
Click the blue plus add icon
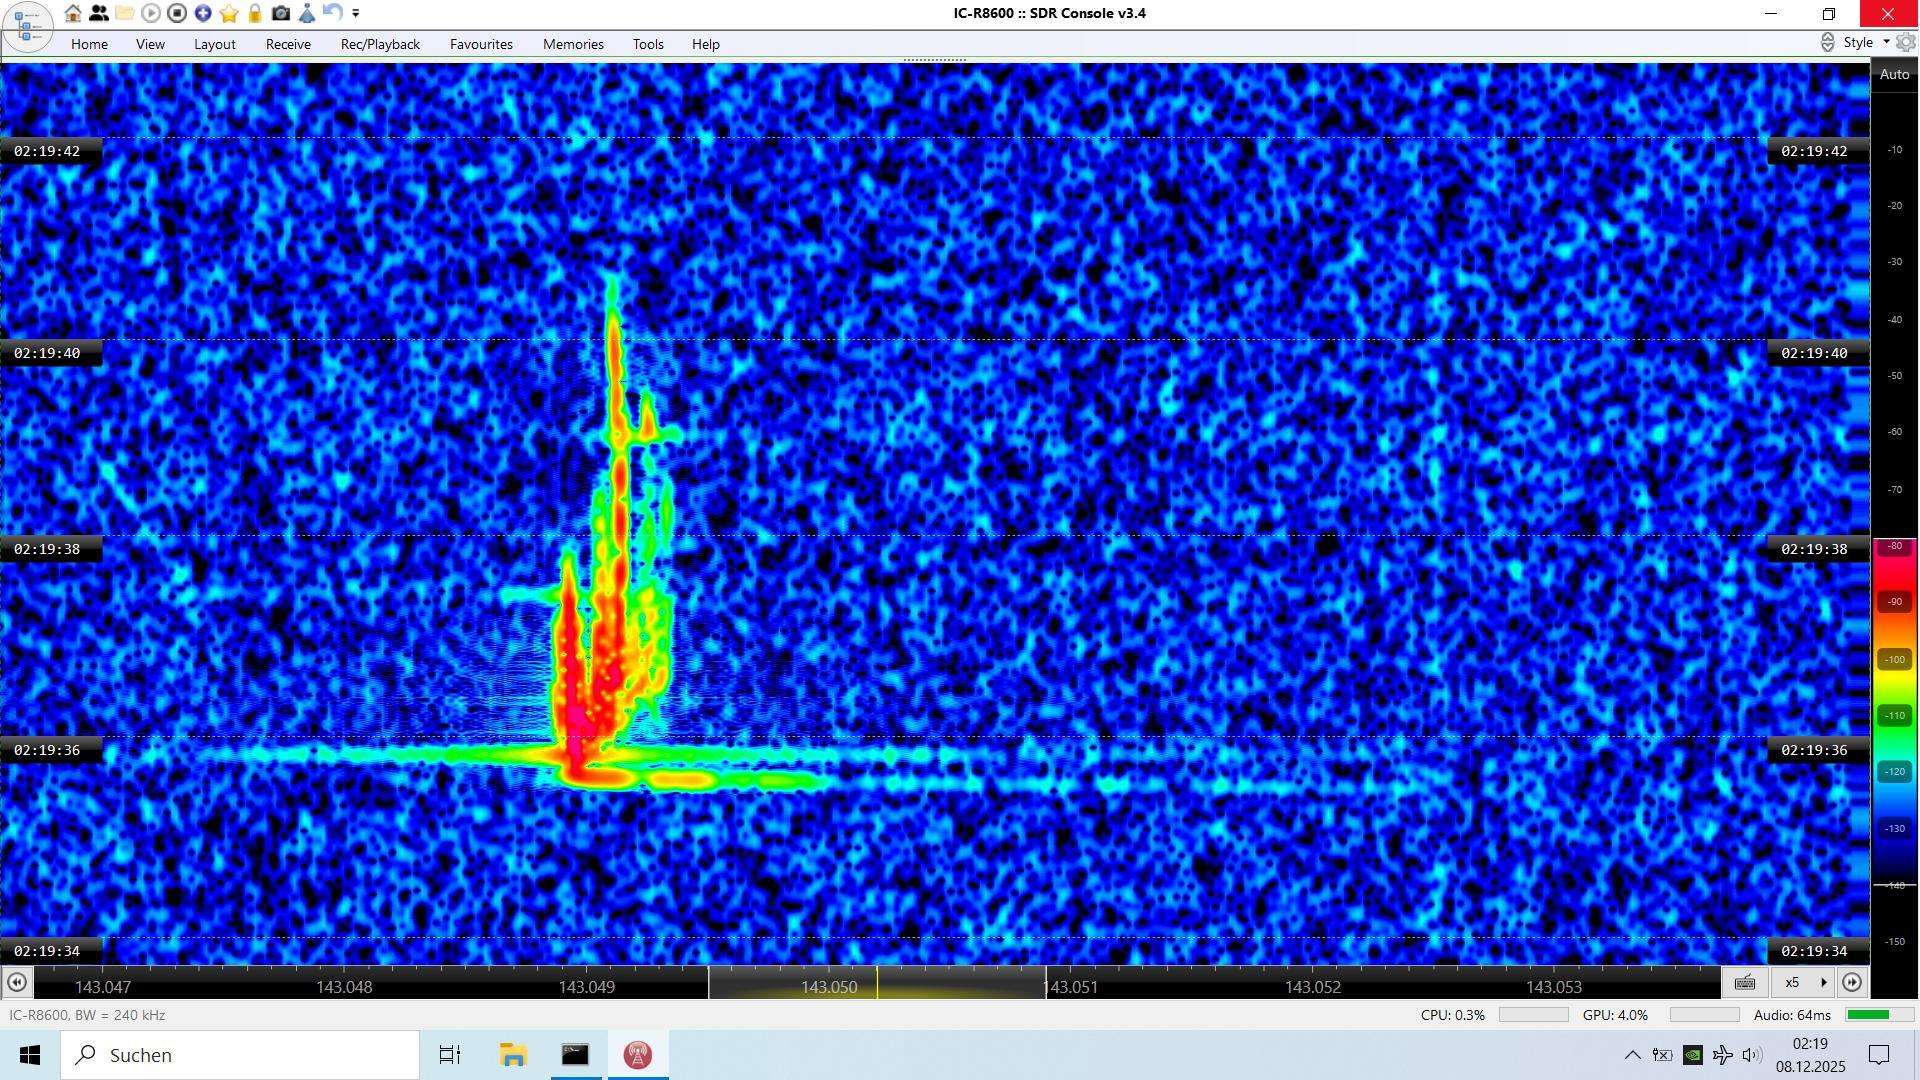tap(203, 13)
